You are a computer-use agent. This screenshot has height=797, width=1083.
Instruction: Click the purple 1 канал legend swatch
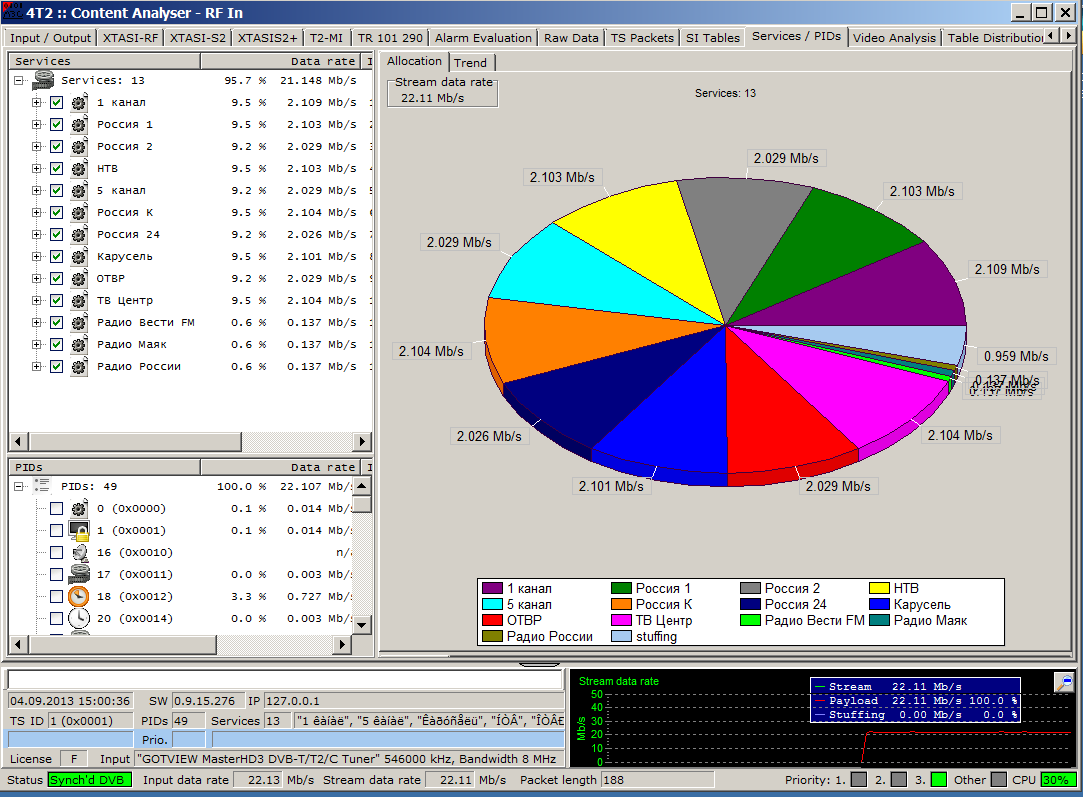[492, 589]
